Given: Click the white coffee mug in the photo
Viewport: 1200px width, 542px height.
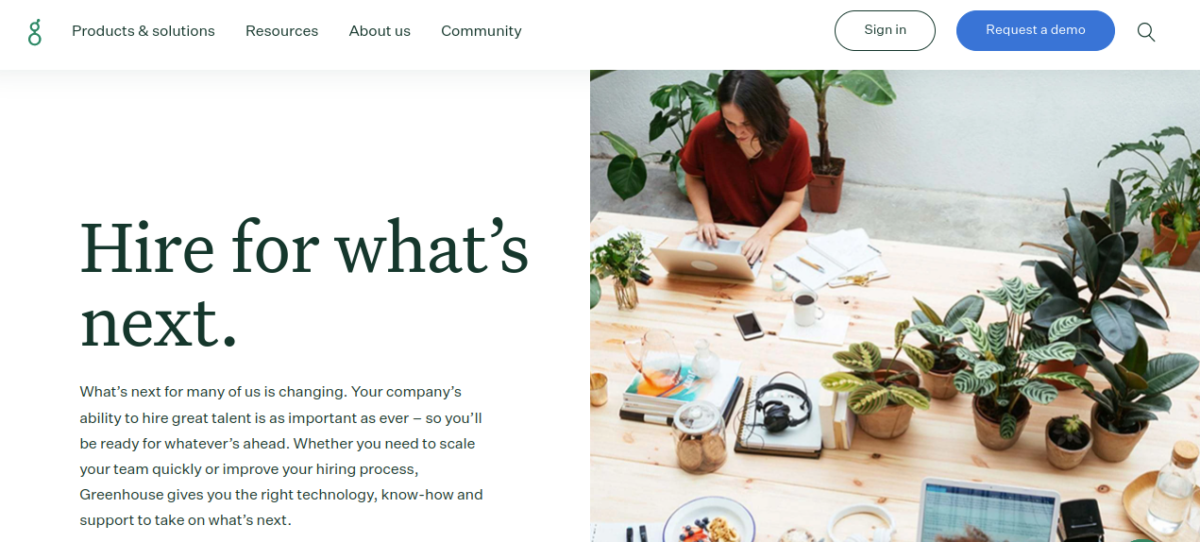Looking at the screenshot, I should point(807,309).
